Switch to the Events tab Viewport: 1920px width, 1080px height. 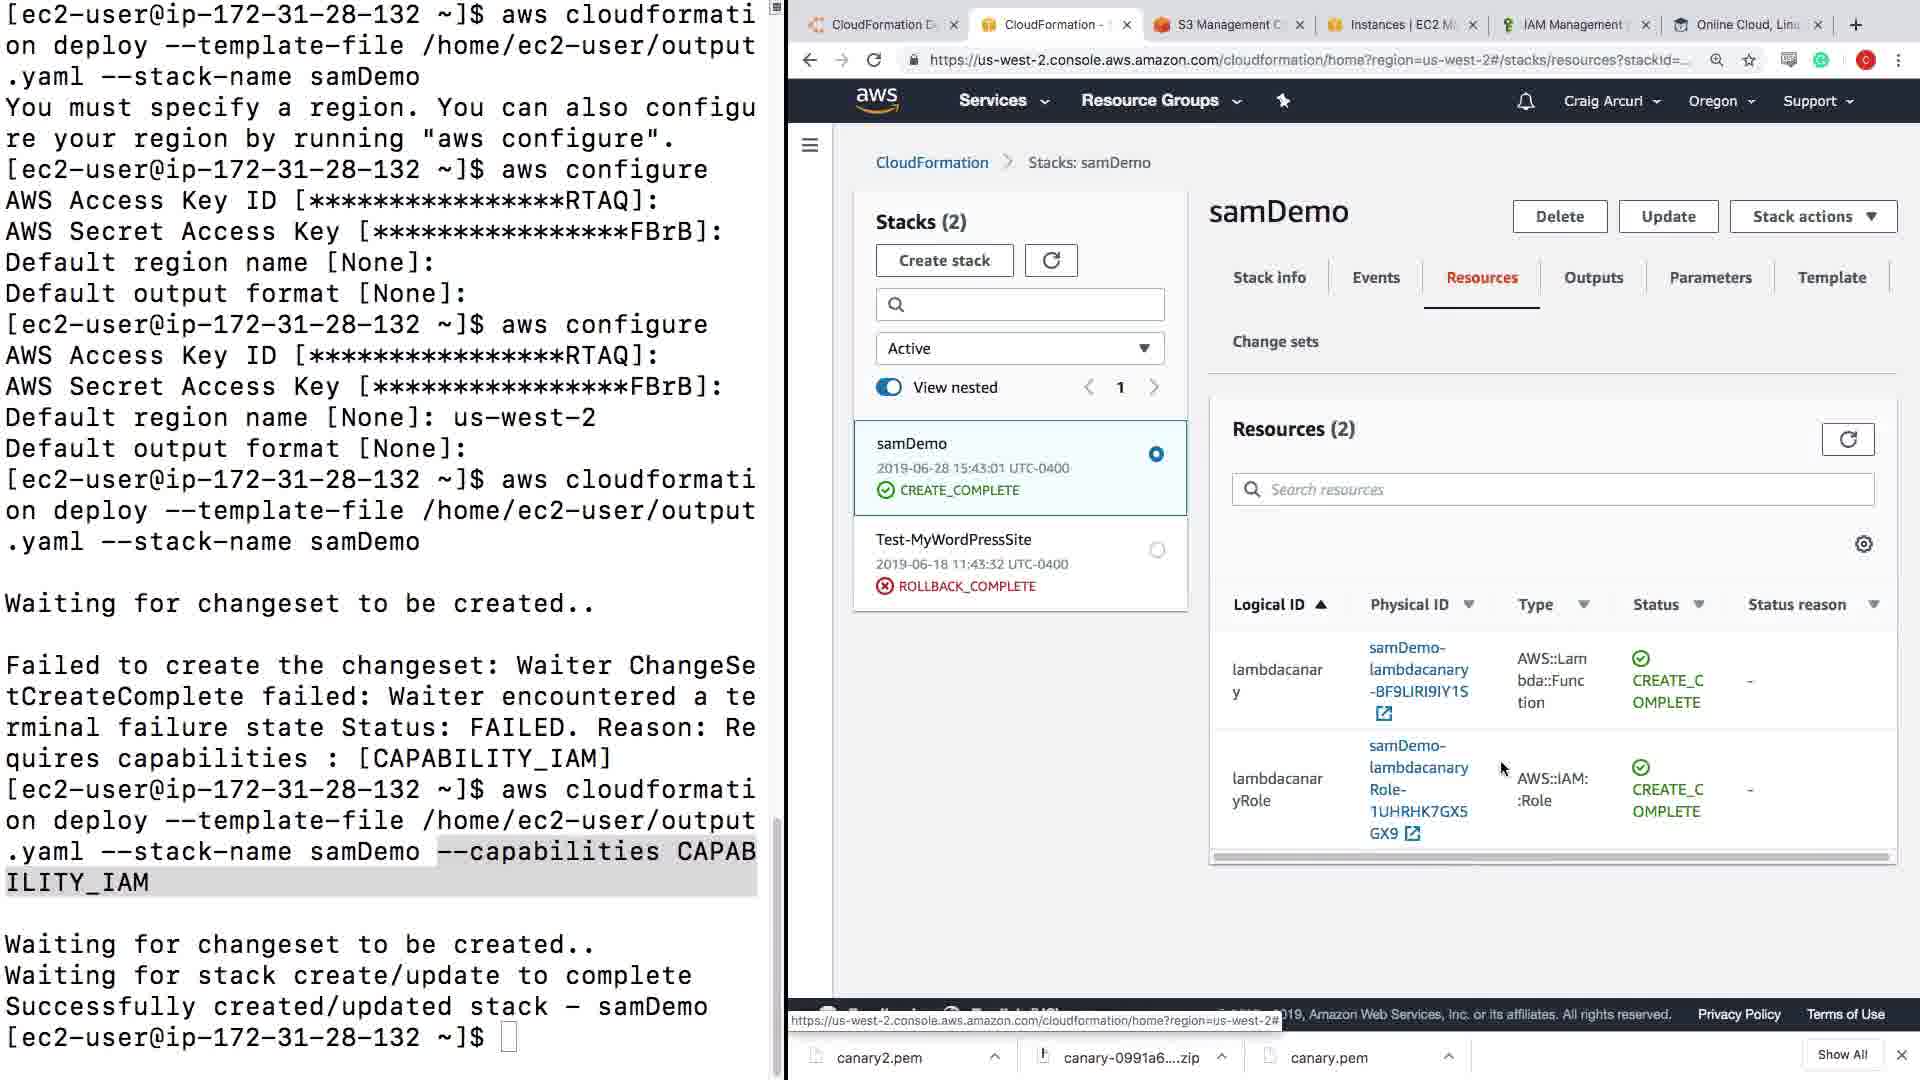click(1375, 278)
